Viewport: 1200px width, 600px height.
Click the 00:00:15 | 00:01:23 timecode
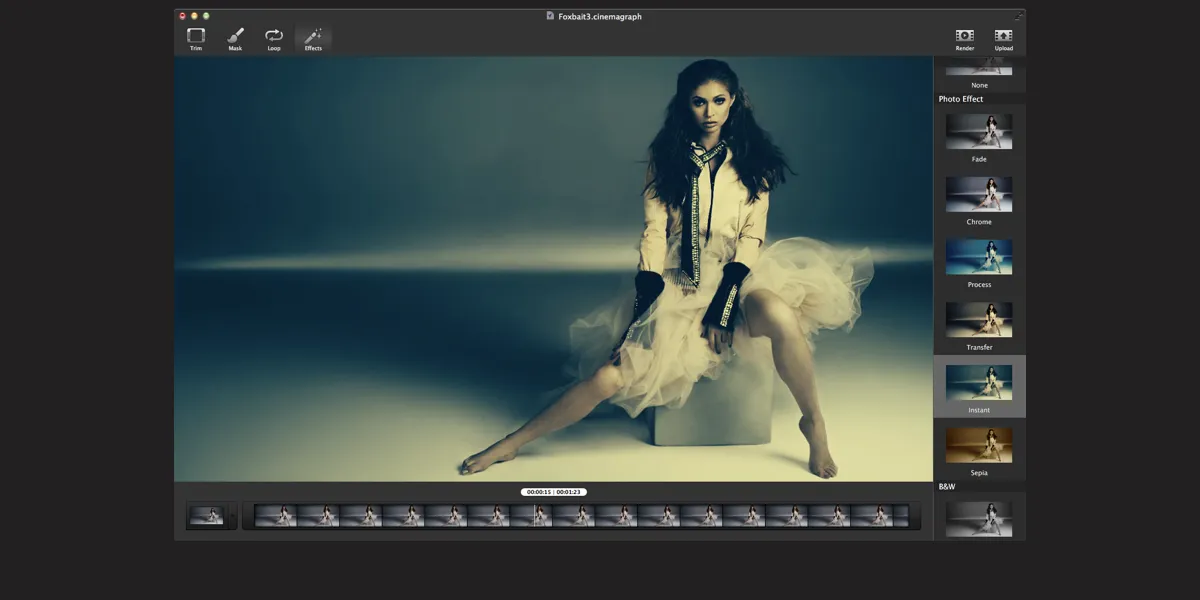(x=554, y=492)
